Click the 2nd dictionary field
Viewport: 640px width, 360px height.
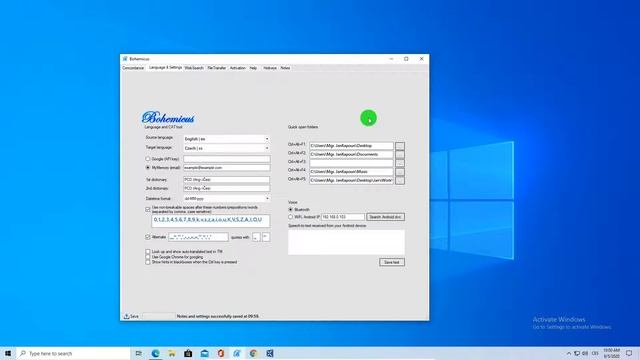(227, 189)
